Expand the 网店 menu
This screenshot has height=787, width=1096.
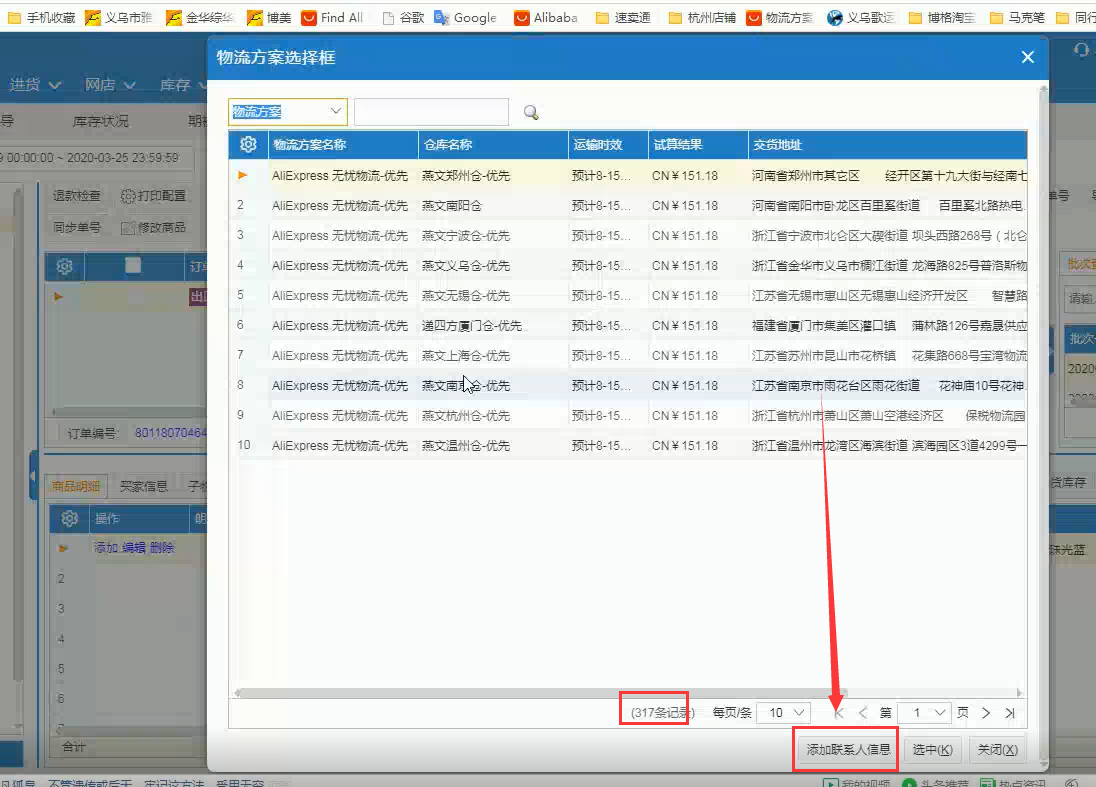(x=110, y=85)
